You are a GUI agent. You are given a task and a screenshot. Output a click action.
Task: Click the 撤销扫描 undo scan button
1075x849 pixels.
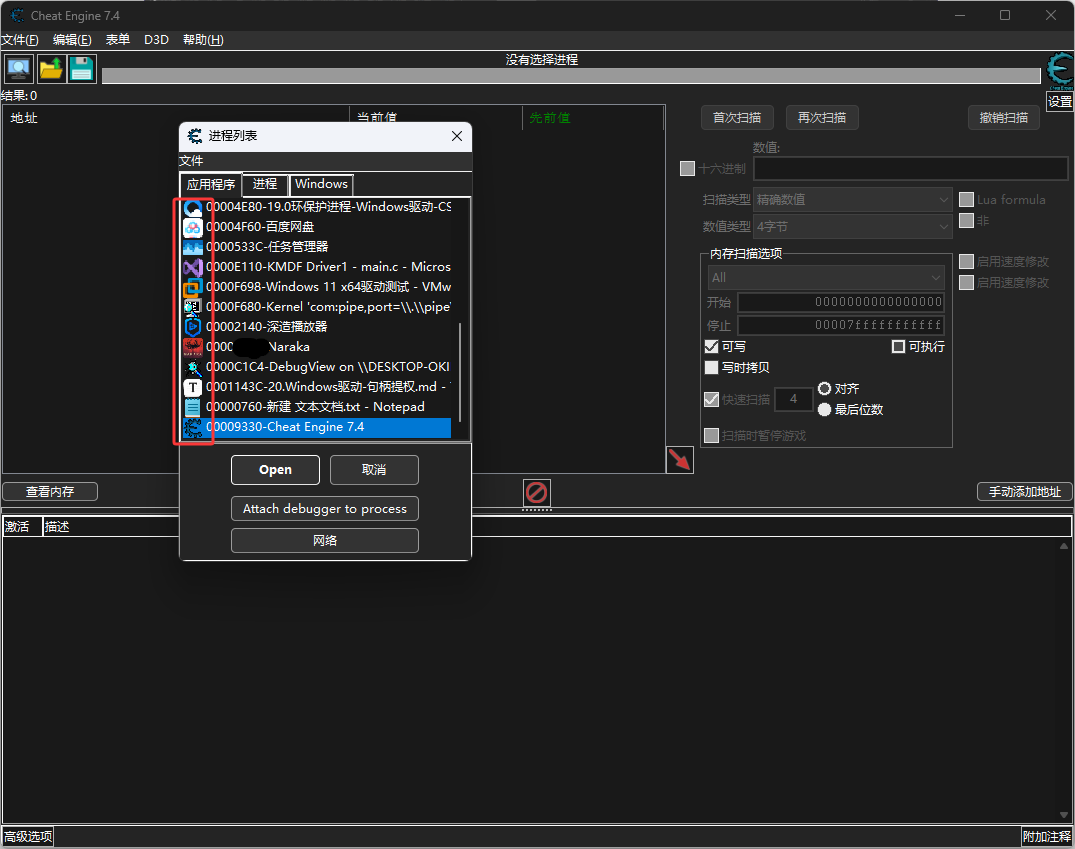[1004, 118]
